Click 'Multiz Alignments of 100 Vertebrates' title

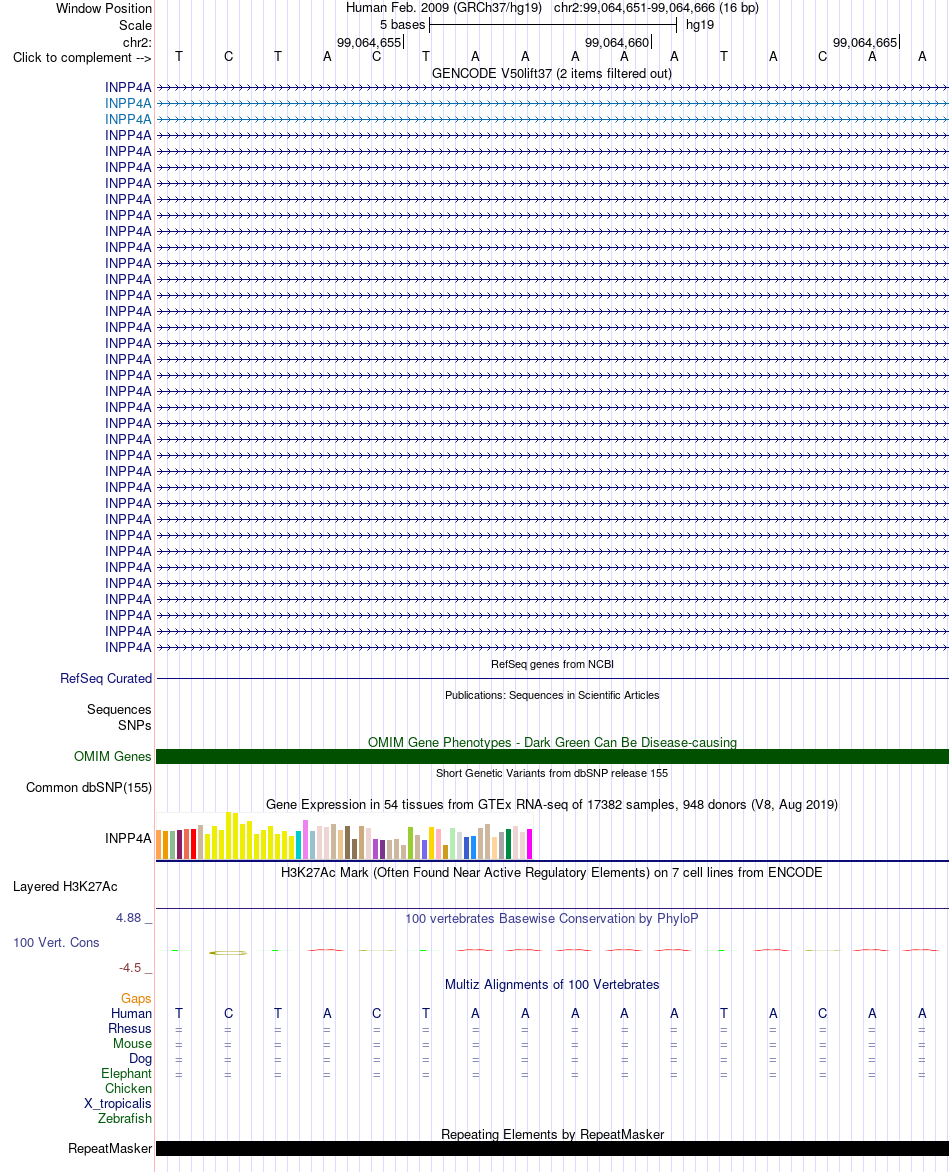click(x=552, y=984)
